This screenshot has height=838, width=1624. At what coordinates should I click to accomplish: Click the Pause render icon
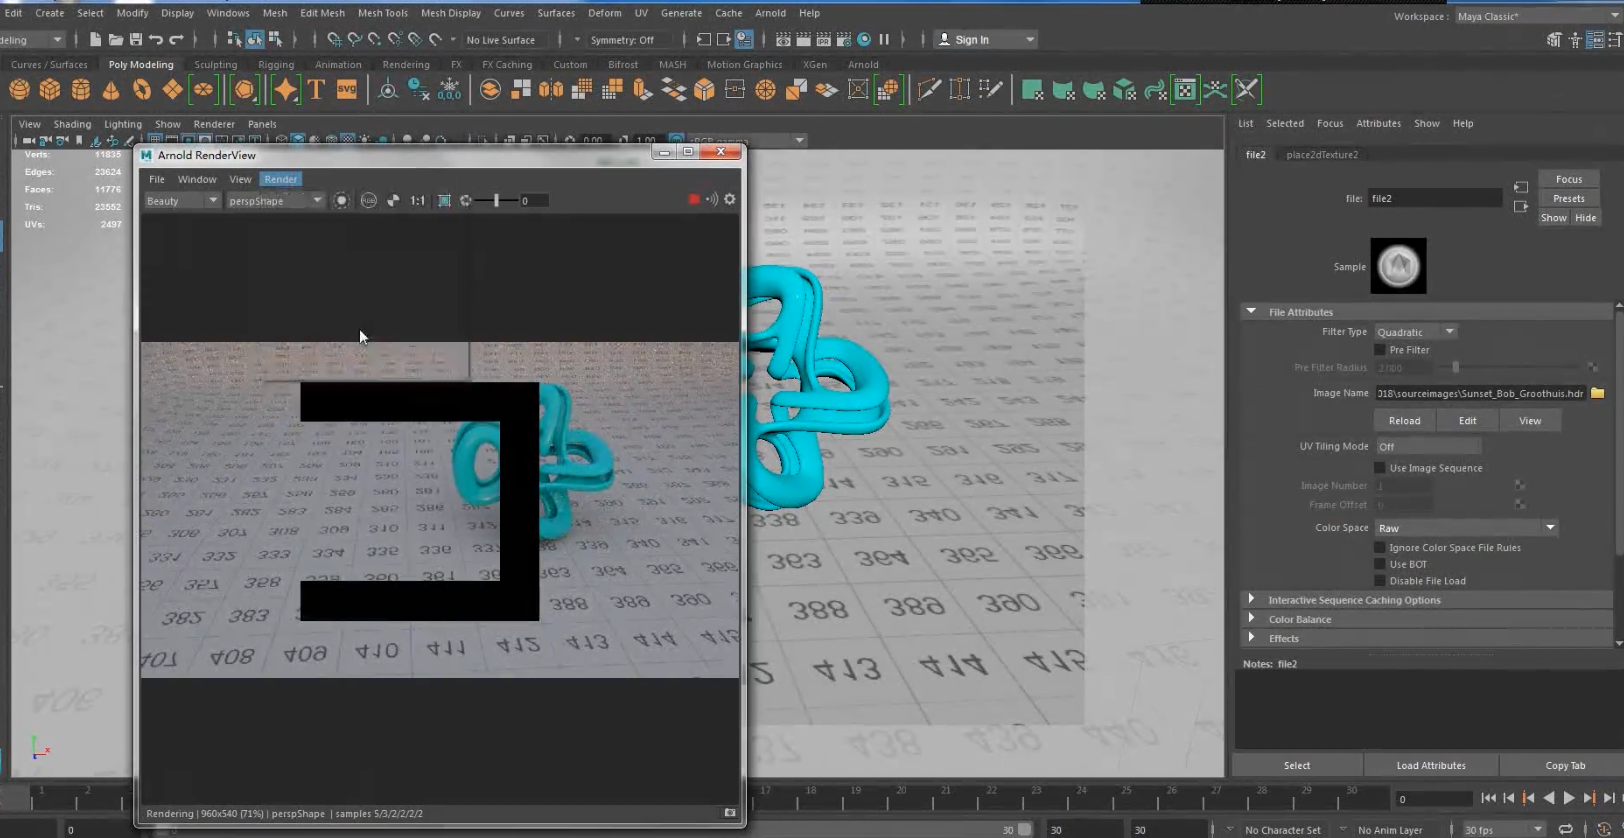click(x=884, y=39)
